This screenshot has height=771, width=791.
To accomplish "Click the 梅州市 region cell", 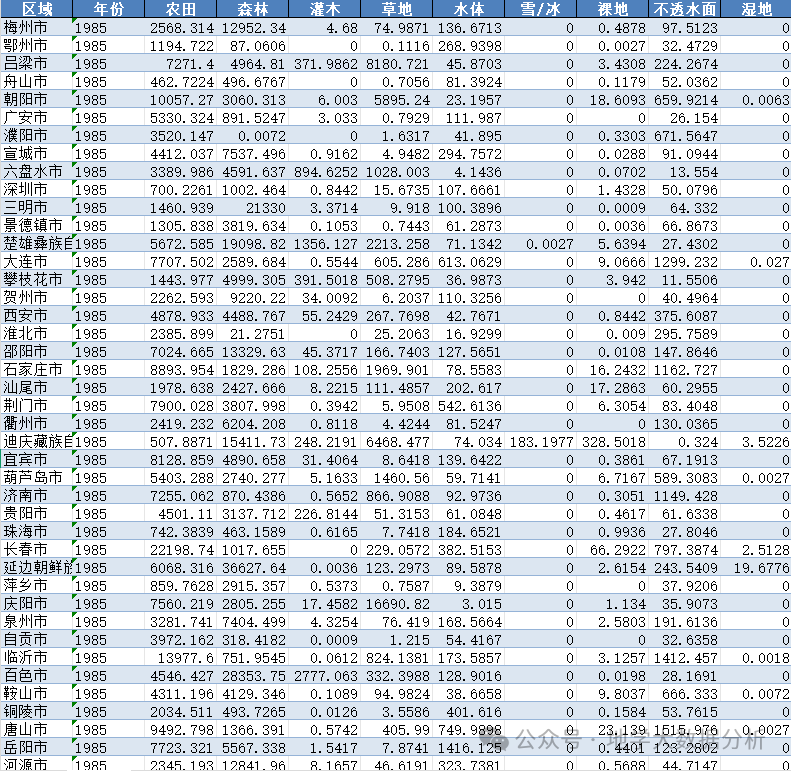I will [37, 28].
